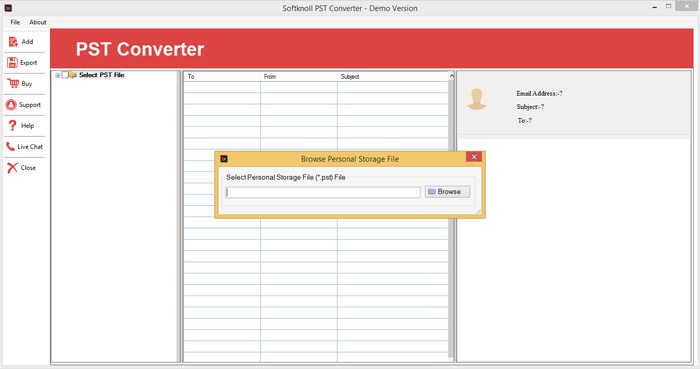Click the Add label in the sidebar

pyautogui.click(x=27, y=41)
